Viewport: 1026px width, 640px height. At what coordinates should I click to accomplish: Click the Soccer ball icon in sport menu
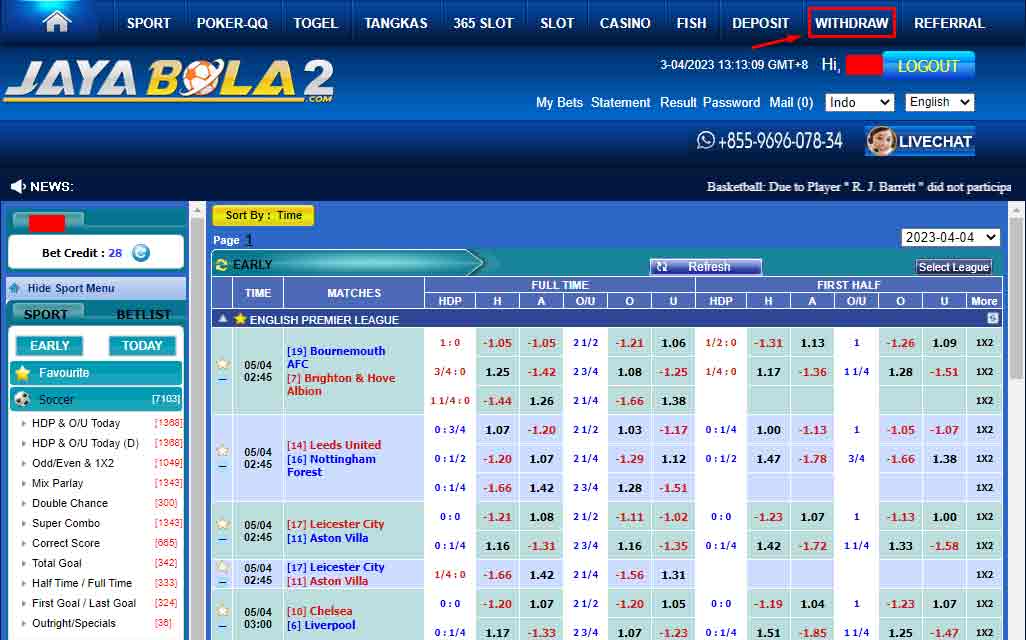[23, 399]
